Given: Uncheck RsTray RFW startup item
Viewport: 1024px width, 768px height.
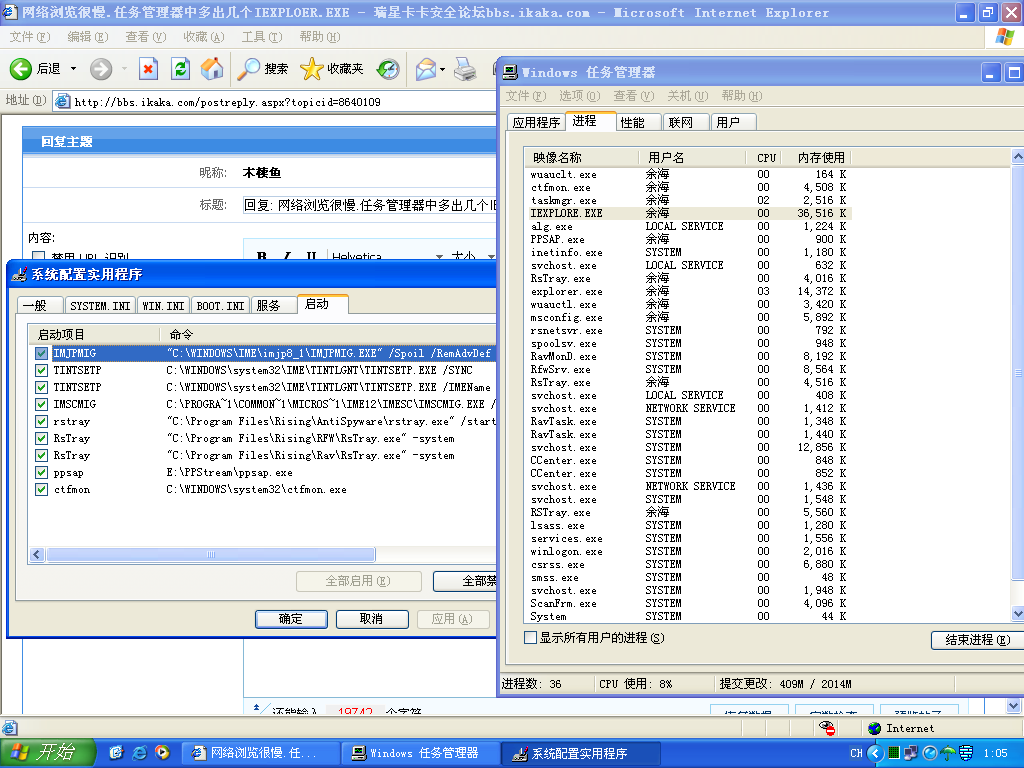Looking at the screenshot, I should 42,438.
